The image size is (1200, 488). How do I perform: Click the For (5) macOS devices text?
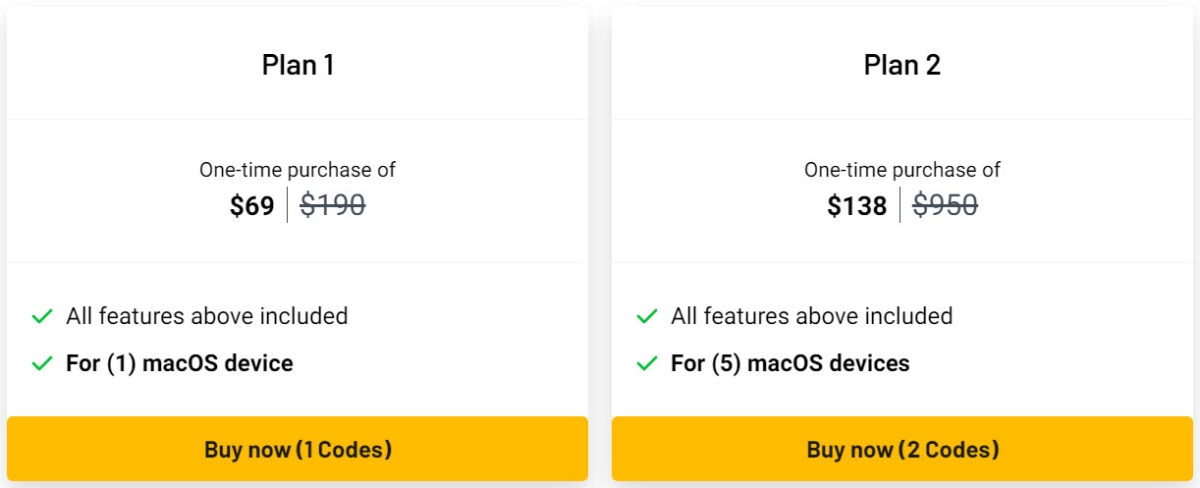tap(790, 363)
